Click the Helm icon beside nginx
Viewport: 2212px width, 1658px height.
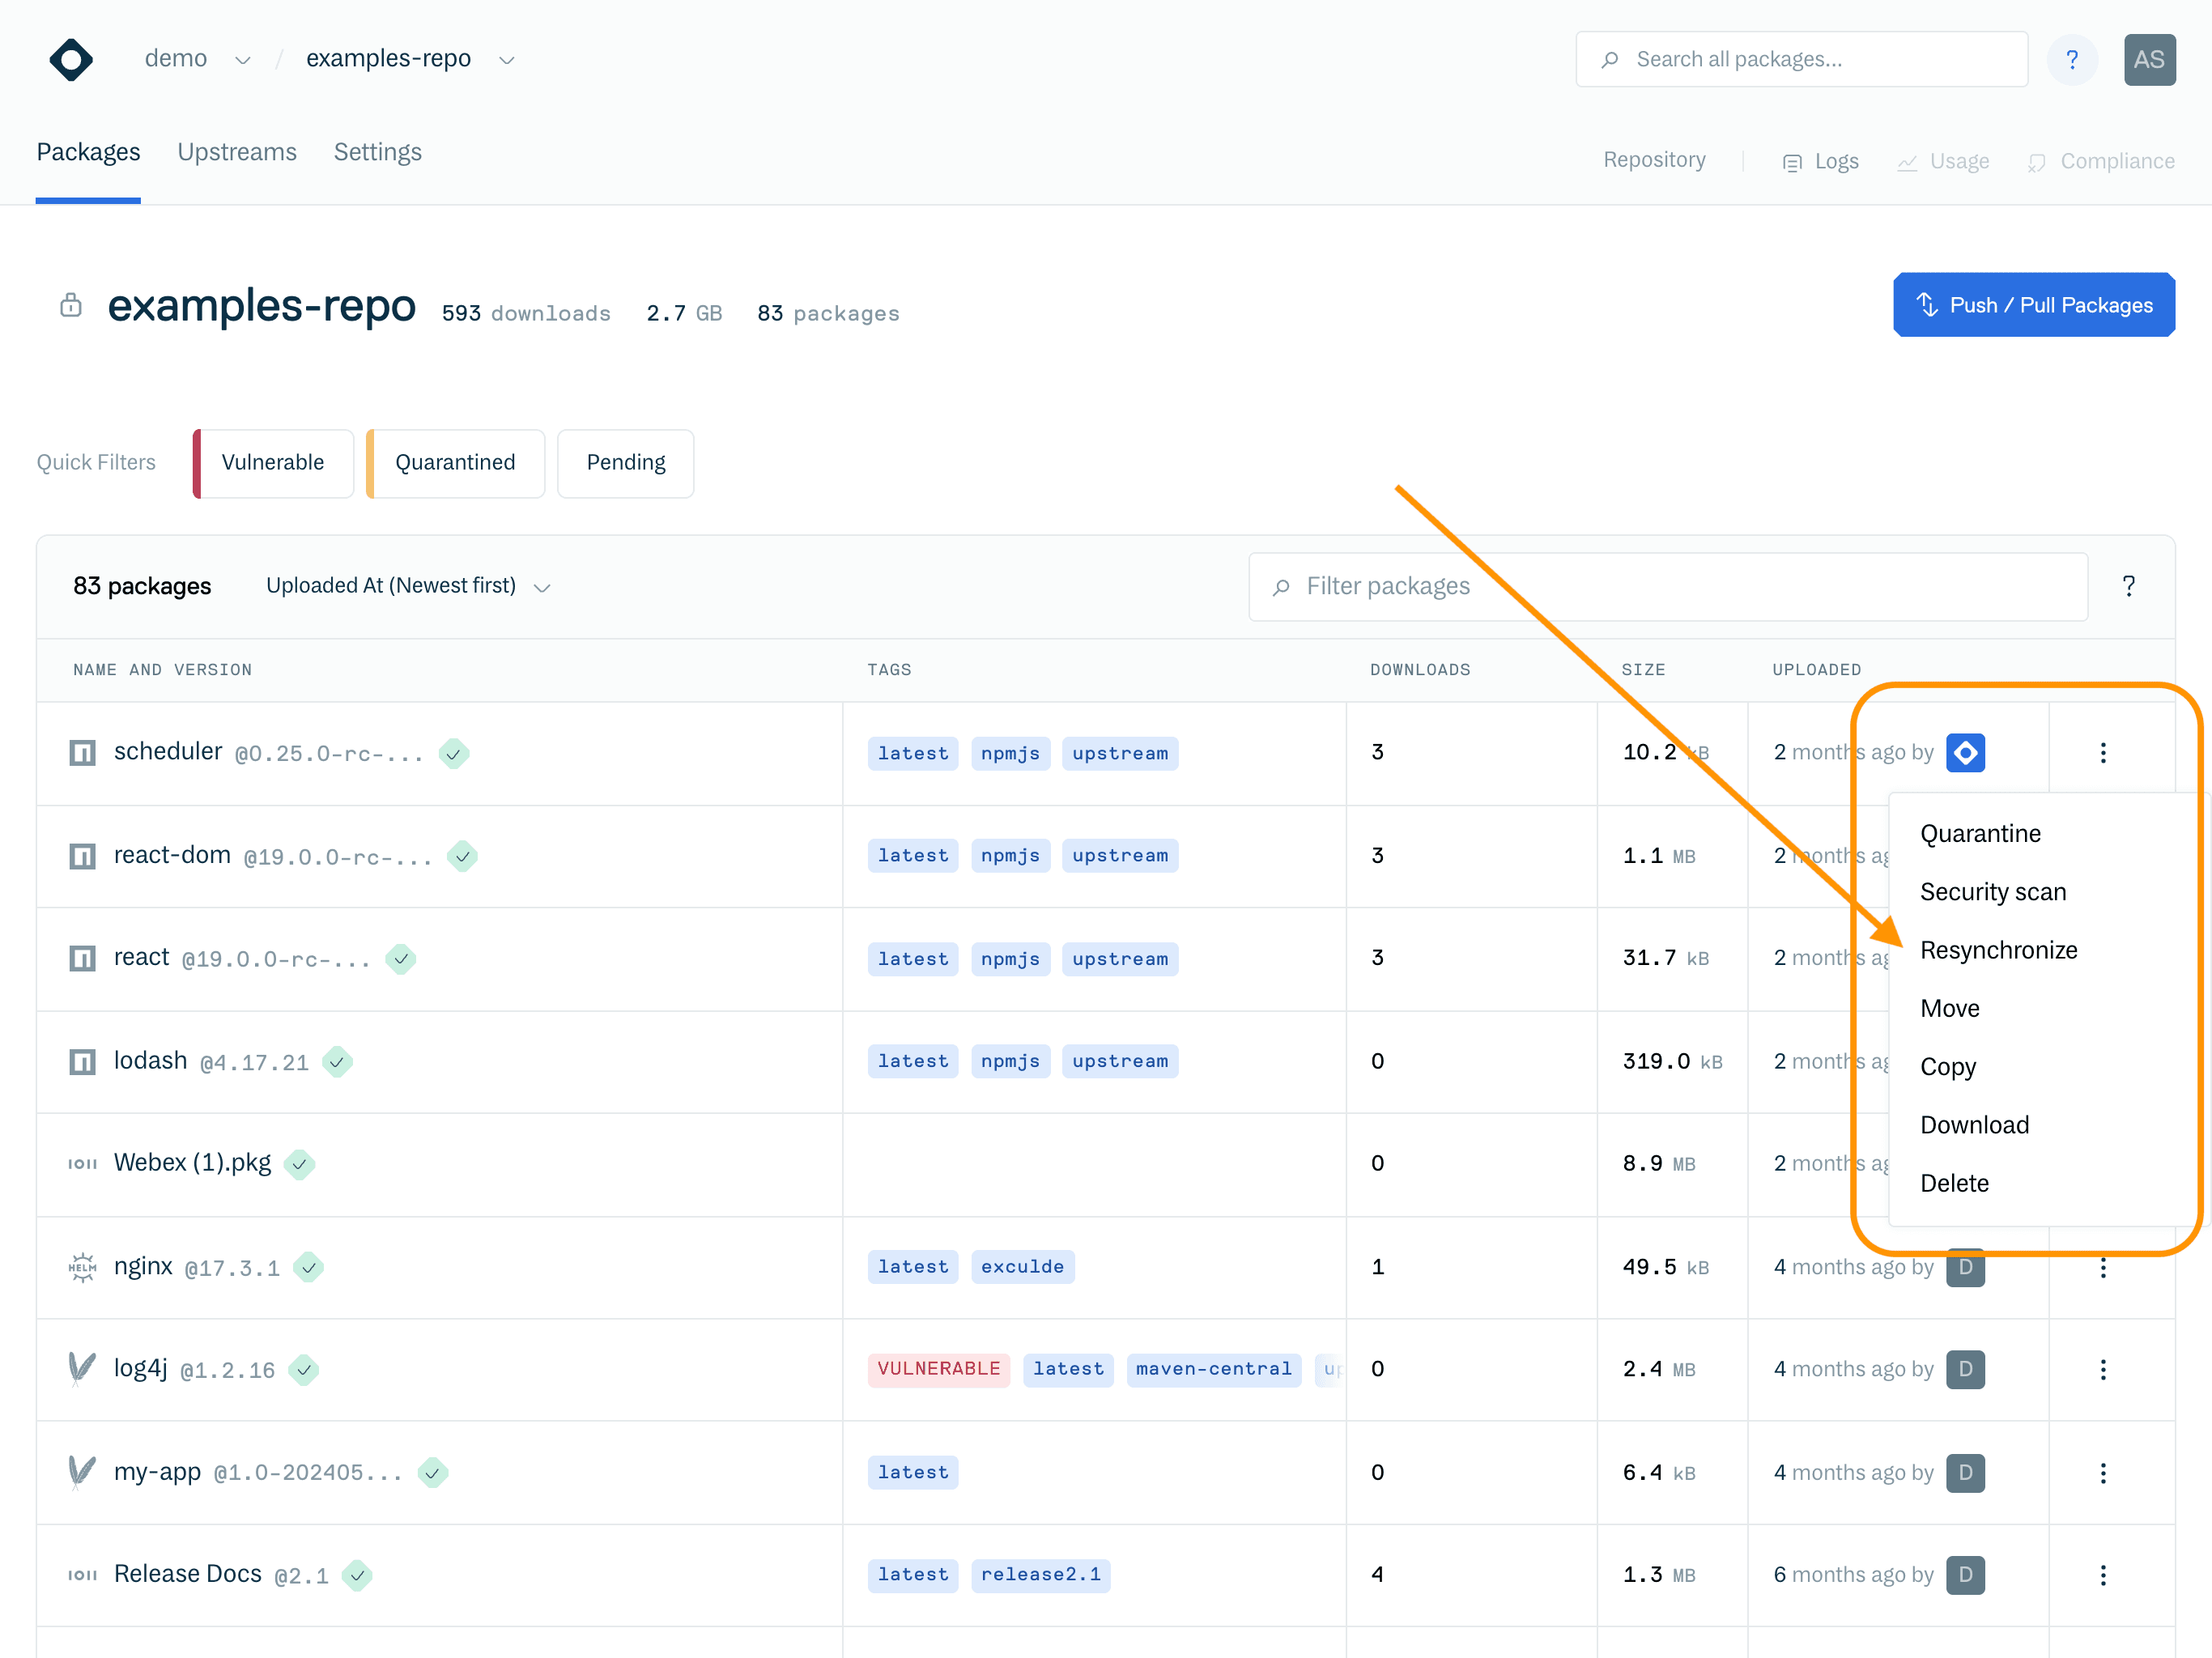tap(82, 1267)
